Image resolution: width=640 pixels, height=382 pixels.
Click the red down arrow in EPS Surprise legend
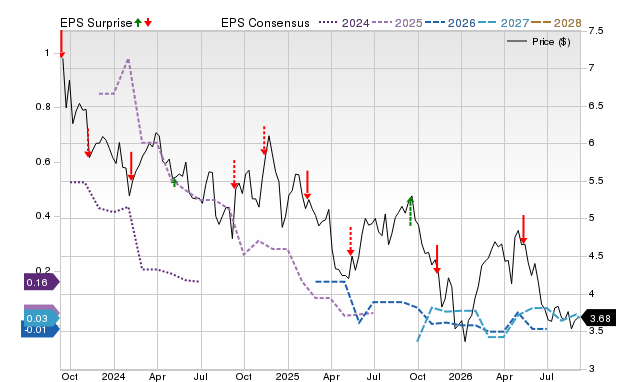point(148,22)
